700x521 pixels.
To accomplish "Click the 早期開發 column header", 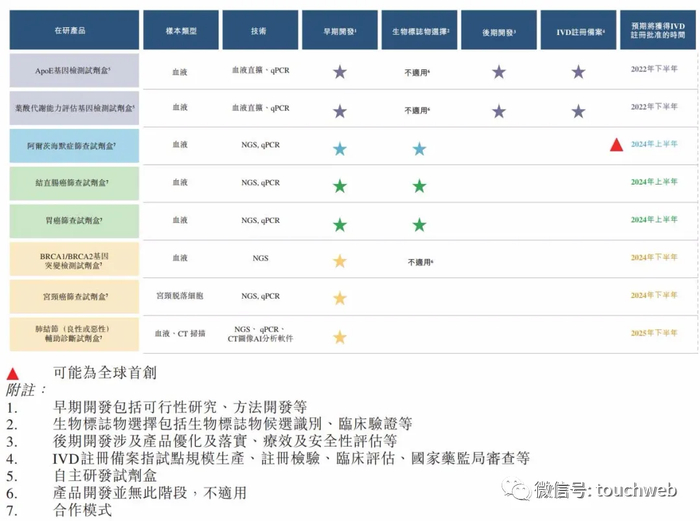I will coord(340,30).
